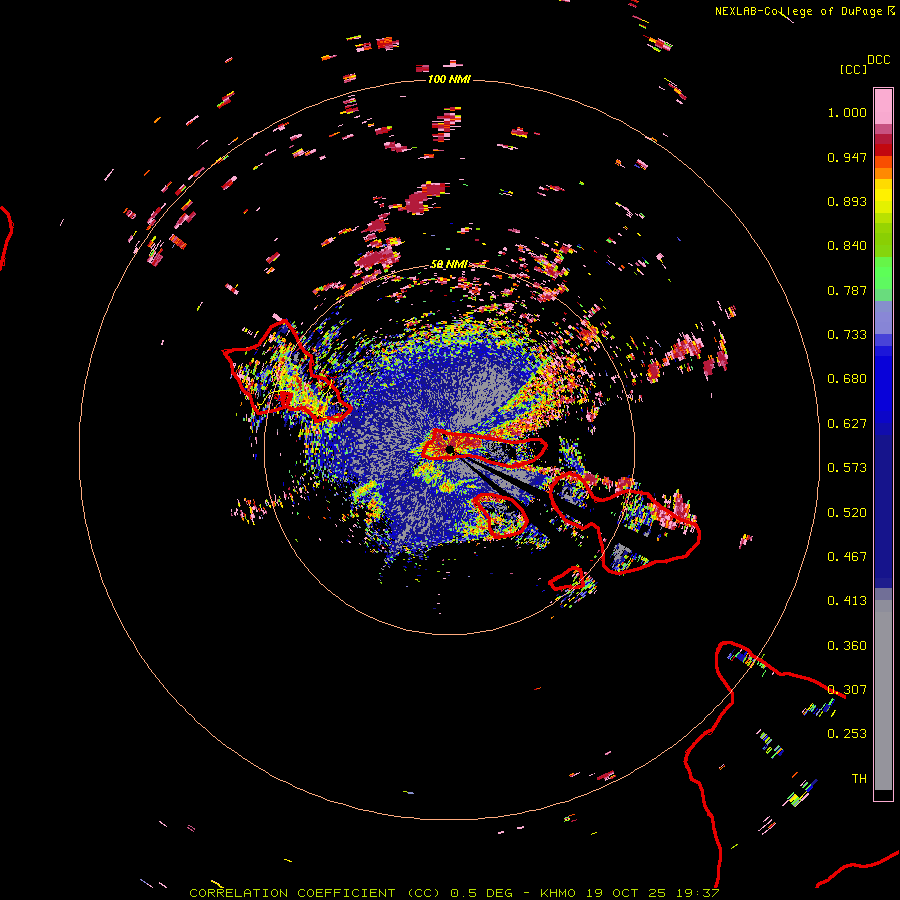
Task: Select the 1.000 scale value
Action: tap(847, 112)
